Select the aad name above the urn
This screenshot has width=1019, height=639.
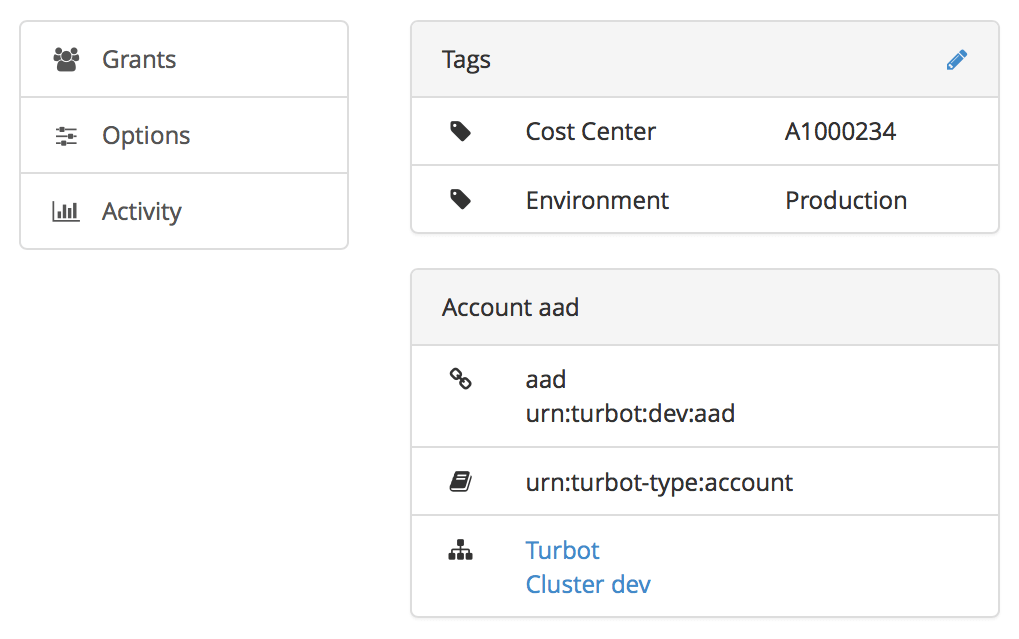[x=546, y=380]
